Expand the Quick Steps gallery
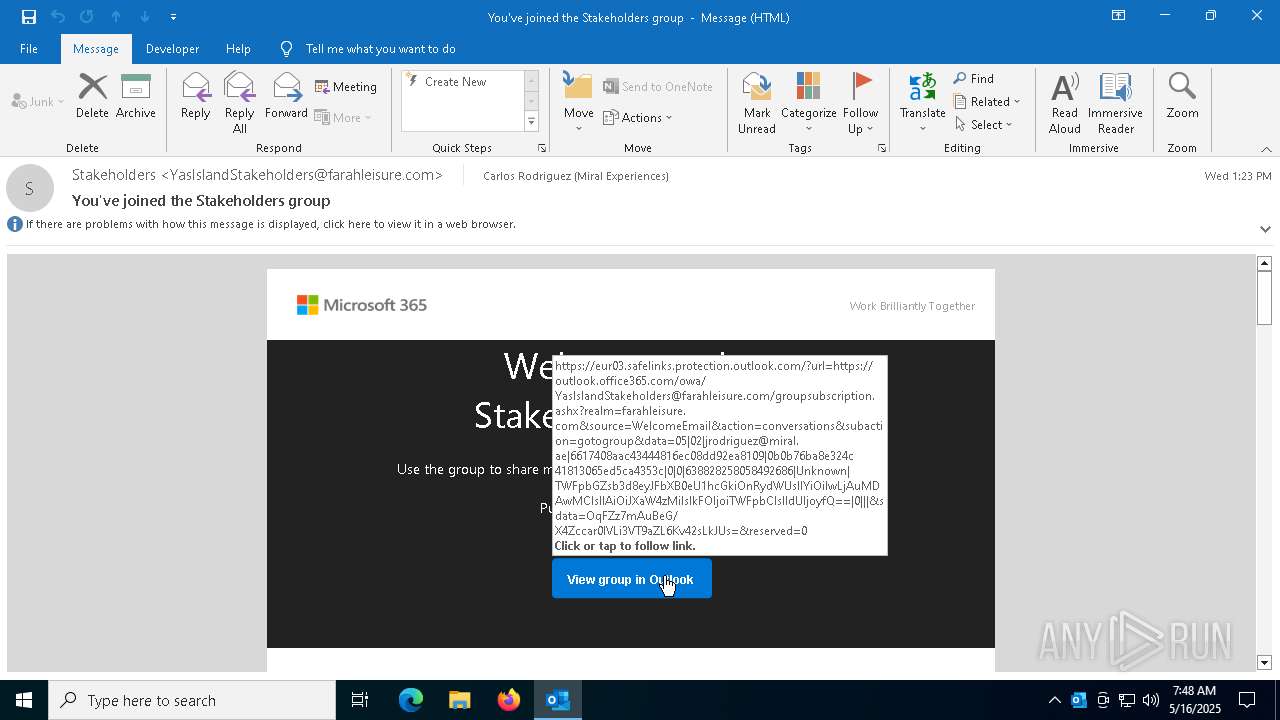 (531, 122)
